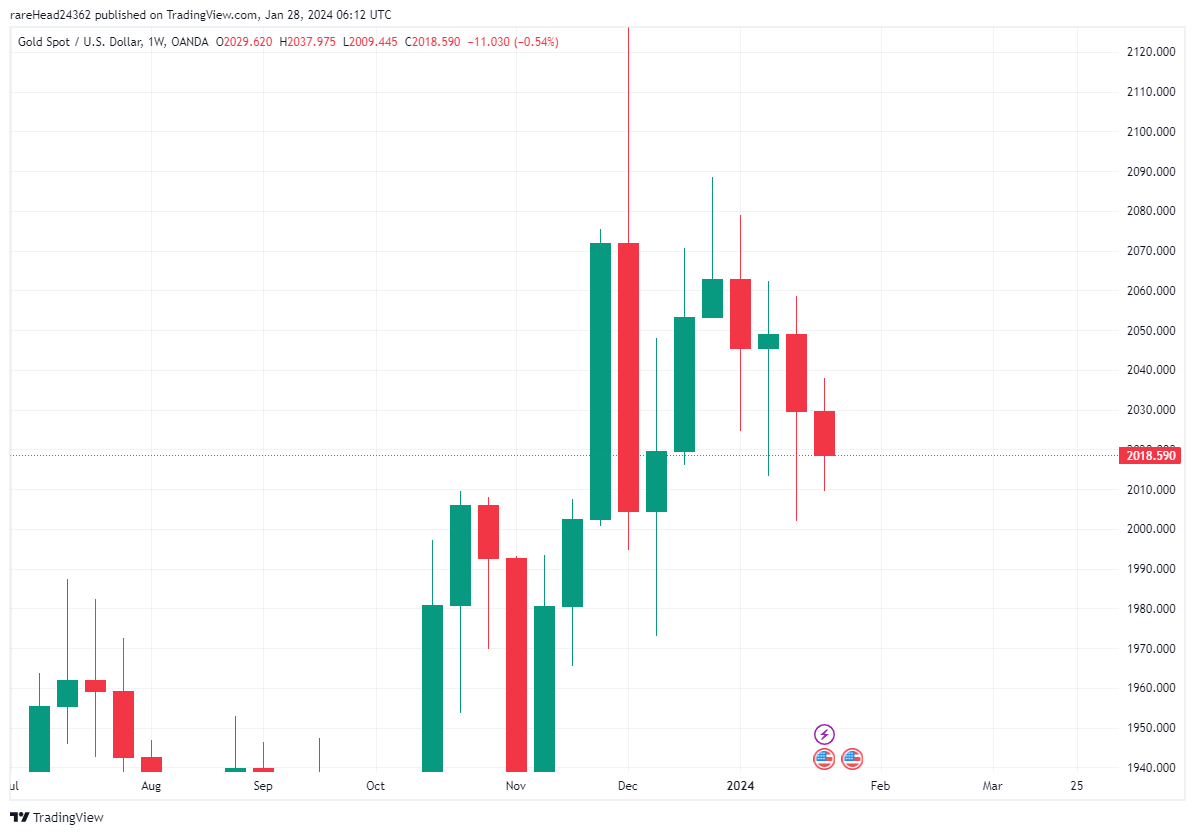Click the Dec label on time axis
Image resolution: width=1195 pixels, height=835 pixels.
628,786
